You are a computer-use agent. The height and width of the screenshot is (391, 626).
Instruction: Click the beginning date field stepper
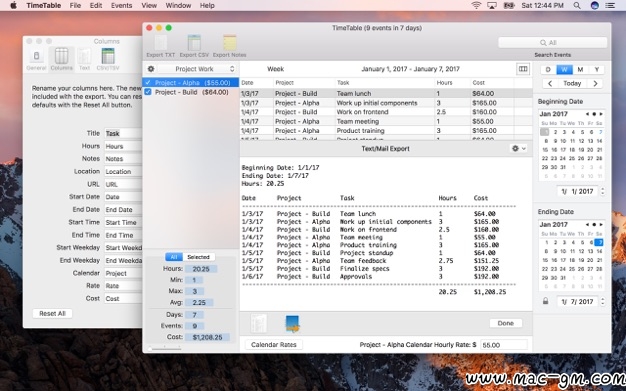click(602, 191)
